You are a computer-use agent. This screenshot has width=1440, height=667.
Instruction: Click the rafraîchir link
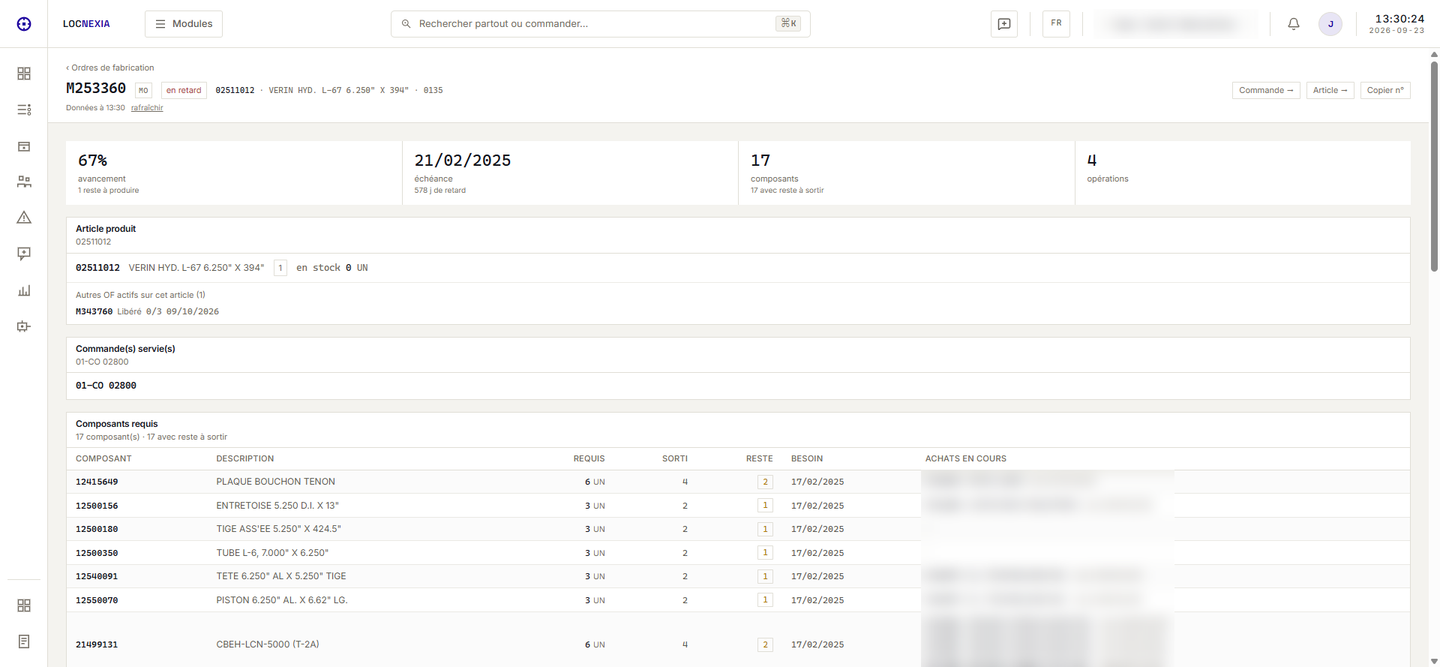[147, 108]
